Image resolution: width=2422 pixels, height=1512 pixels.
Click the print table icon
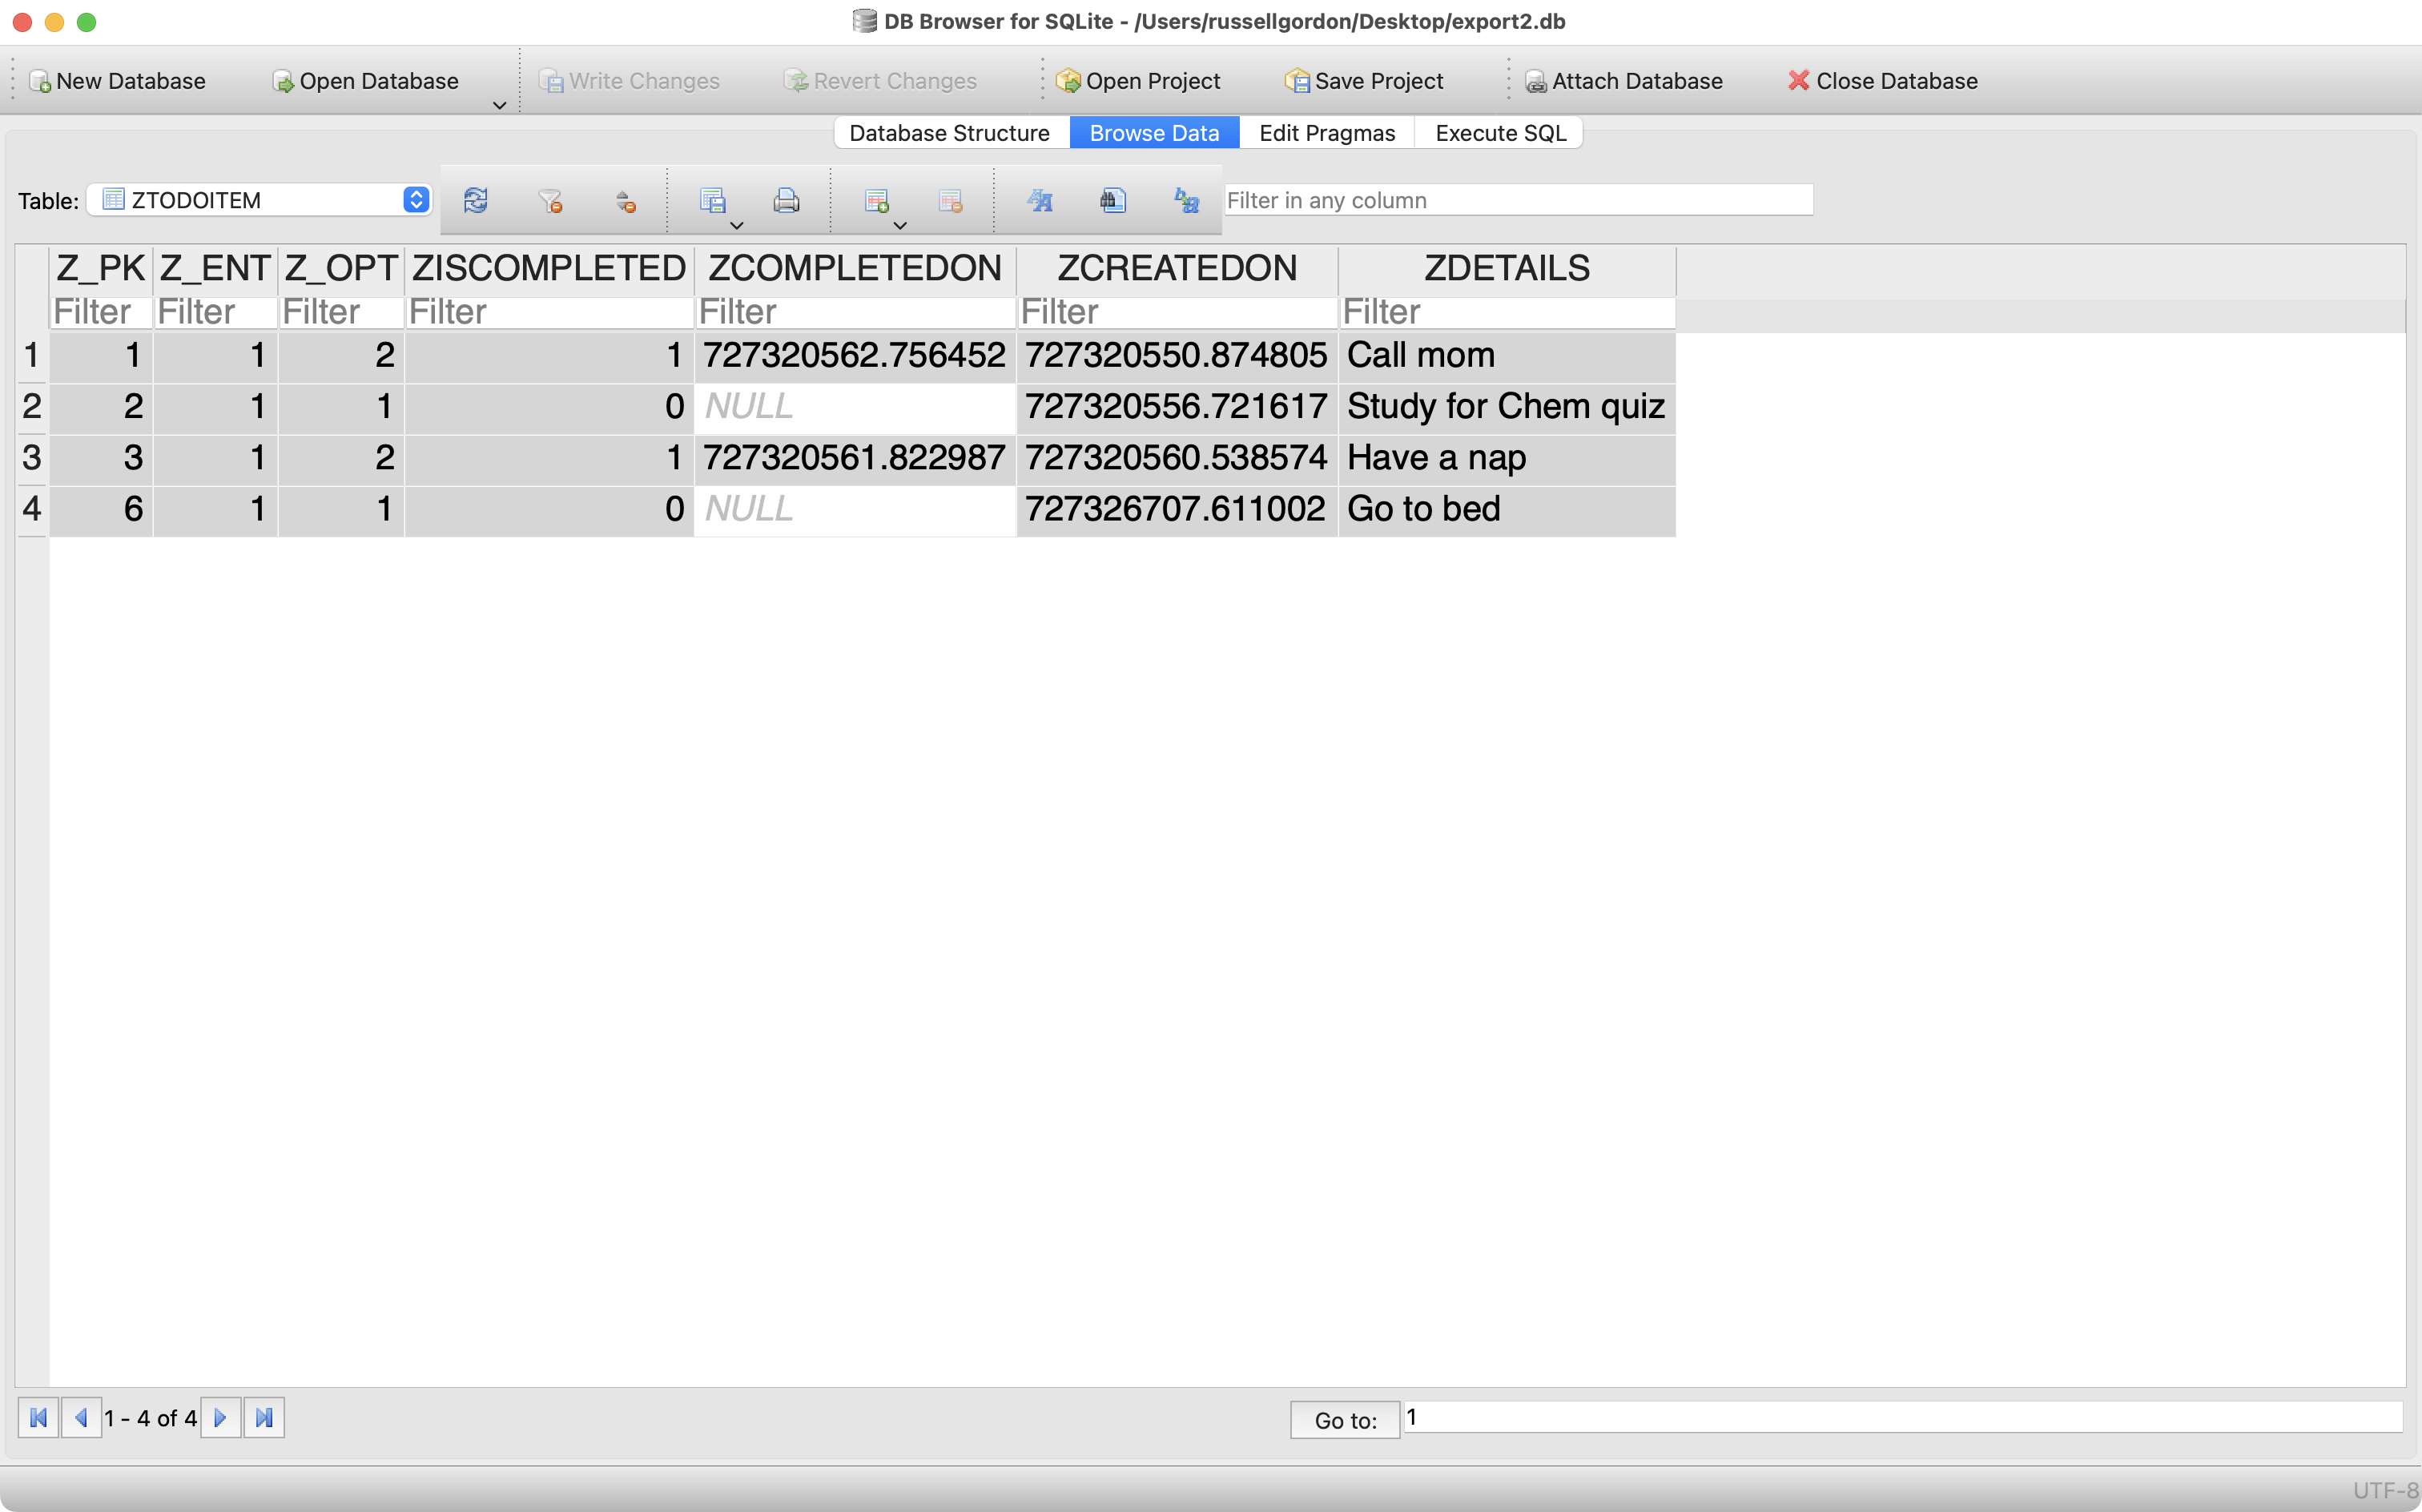click(786, 201)
